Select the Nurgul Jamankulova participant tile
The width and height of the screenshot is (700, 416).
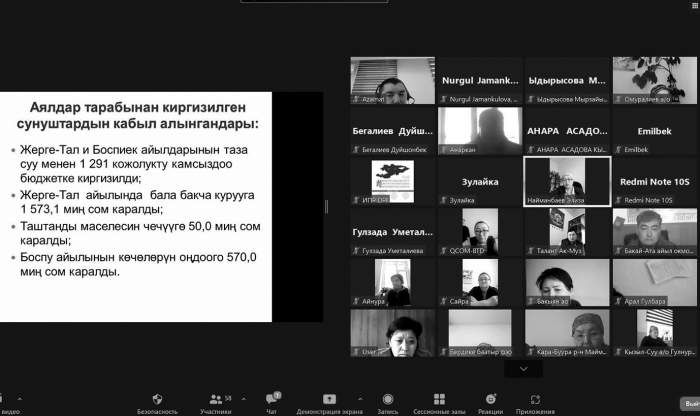tap(480, 80)
